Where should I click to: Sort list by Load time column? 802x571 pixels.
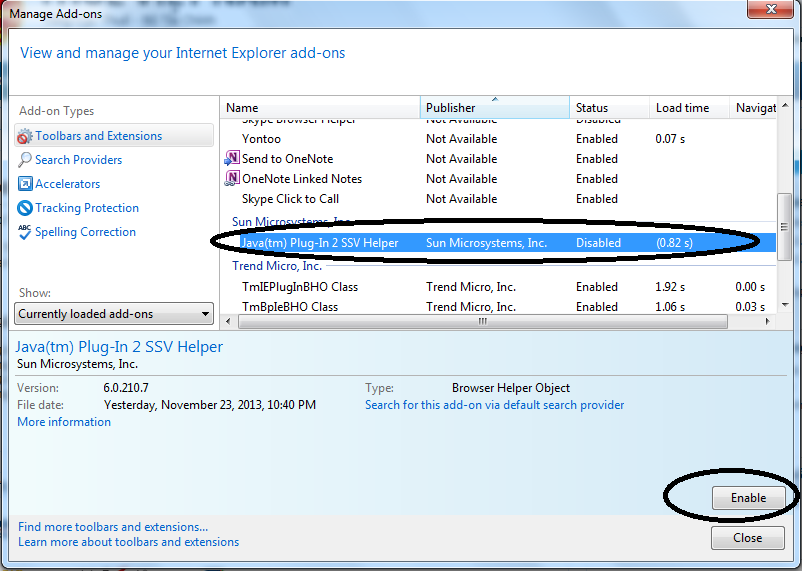pyautogui.click(x=689, y=107)
